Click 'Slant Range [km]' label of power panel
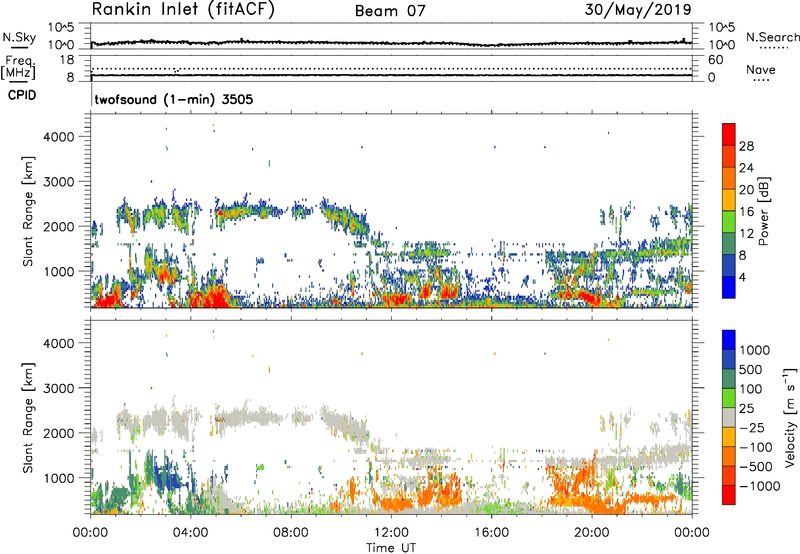800x554 pixels. point(28,211)
